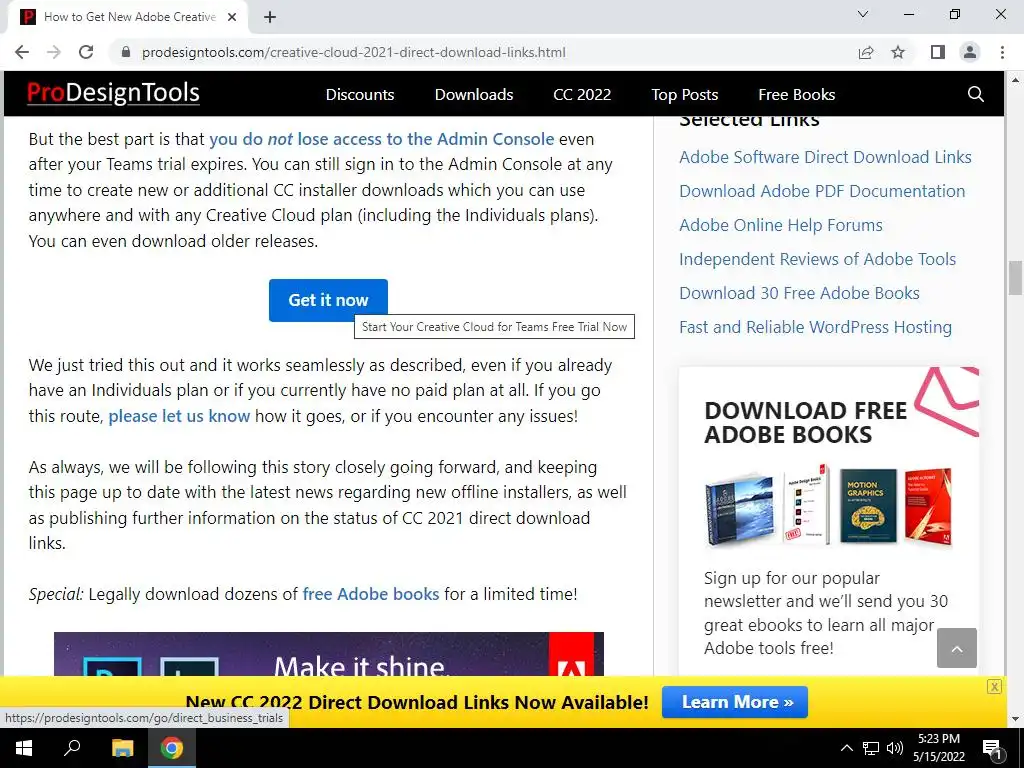Close the Adobe Creative tab
Image resolution: width=1024 pixels, height=768 pixels.
[232, 17]
